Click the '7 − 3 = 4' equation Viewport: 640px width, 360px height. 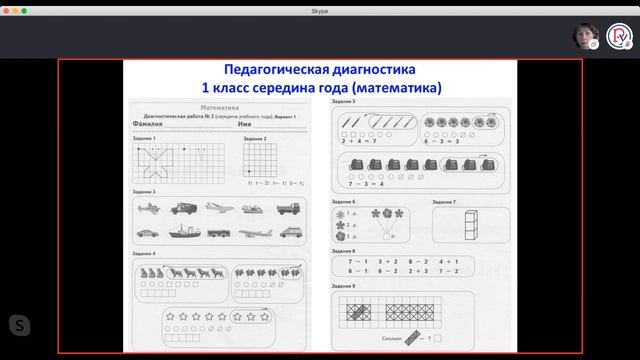pos(366,184)
